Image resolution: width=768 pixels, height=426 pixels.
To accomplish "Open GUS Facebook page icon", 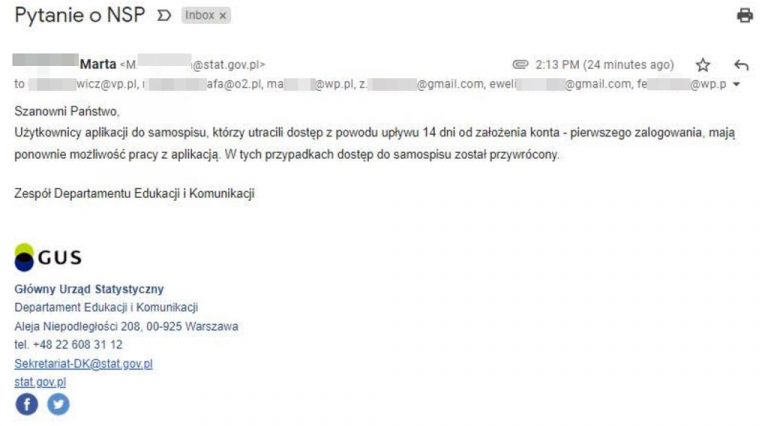I will point(27,404).
